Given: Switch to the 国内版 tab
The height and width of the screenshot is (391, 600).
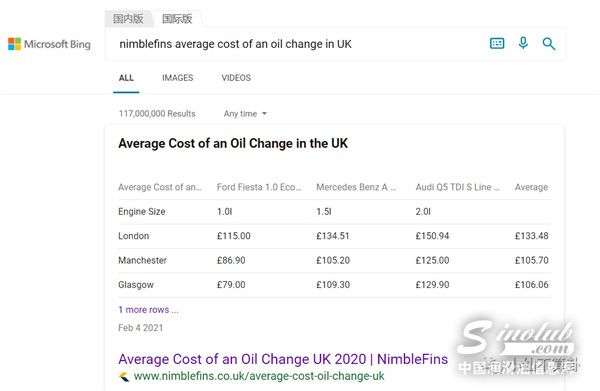Looking at the screenshot, I should 128,18.
